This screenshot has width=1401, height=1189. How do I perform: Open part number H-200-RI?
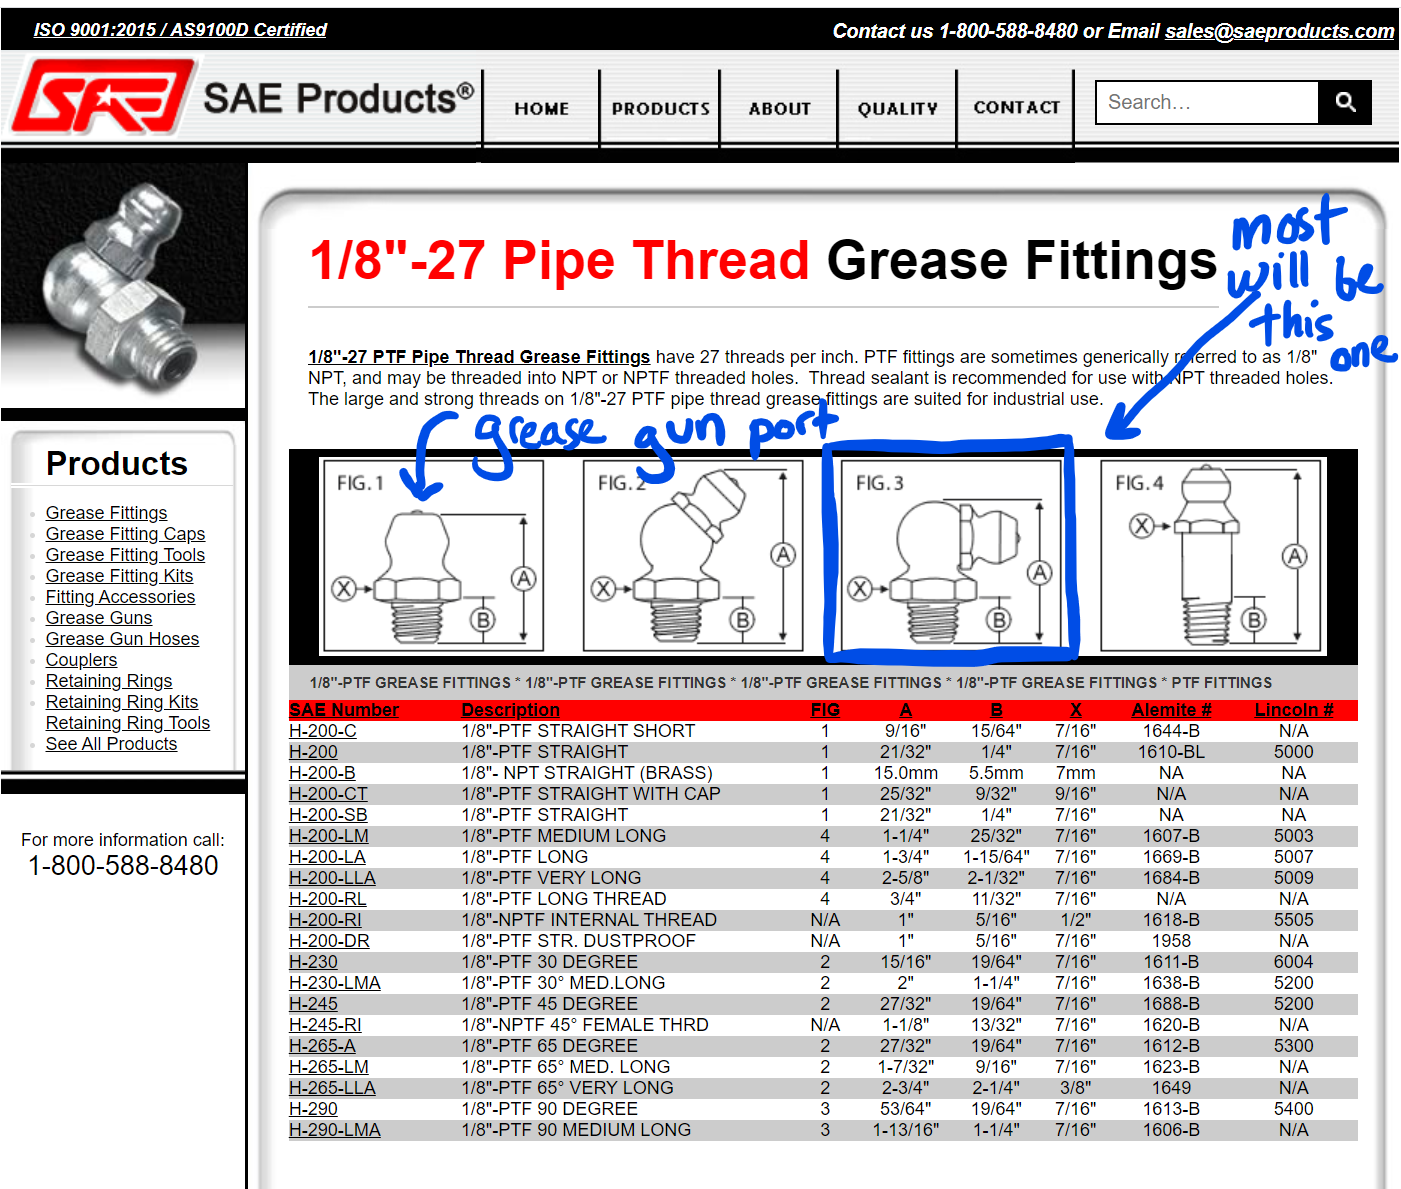click(325, 920)
